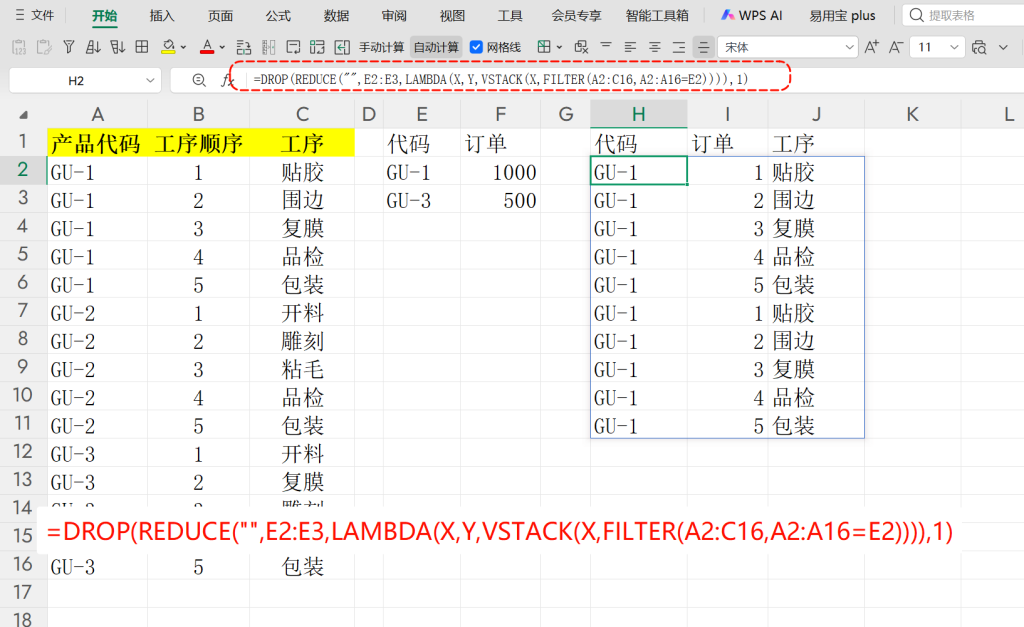
Task: Click the row-lines with green rectangle icon
Action: click(244, 47)
